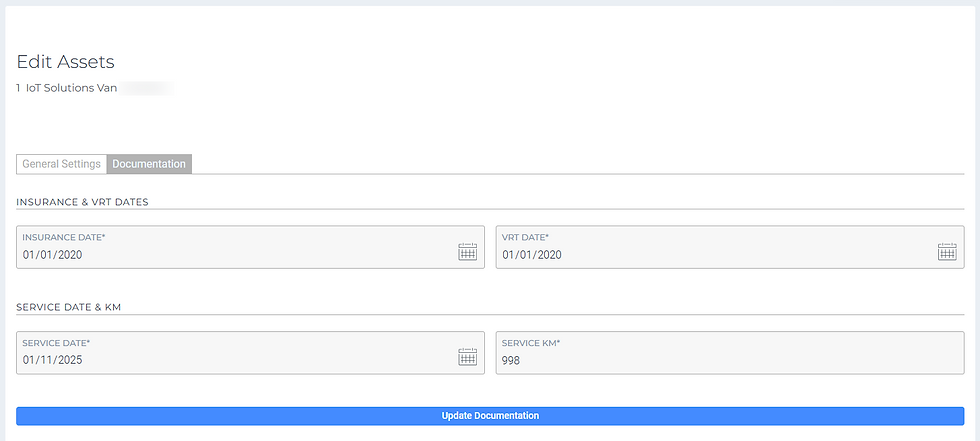Switch to the General Settings tab
The width and height of the screenshot is (980, 441).
tap(62, 164)
